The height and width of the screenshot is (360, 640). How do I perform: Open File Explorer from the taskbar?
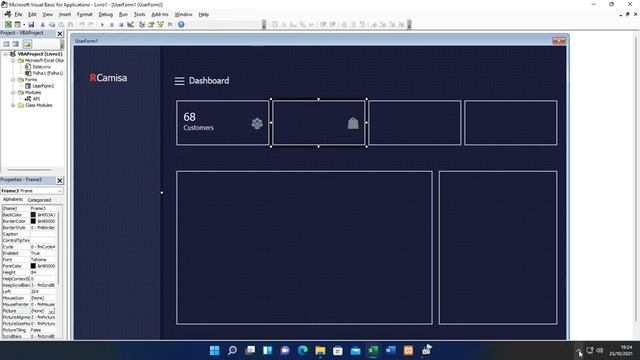[320, 350]
